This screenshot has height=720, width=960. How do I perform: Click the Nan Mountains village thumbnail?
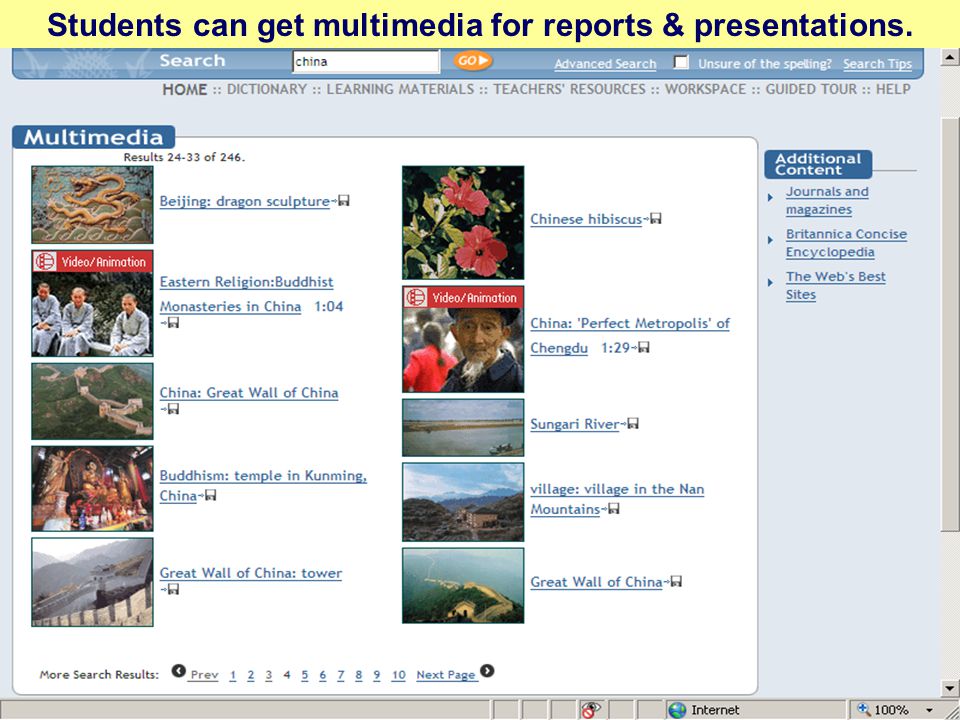click(463, 502)
